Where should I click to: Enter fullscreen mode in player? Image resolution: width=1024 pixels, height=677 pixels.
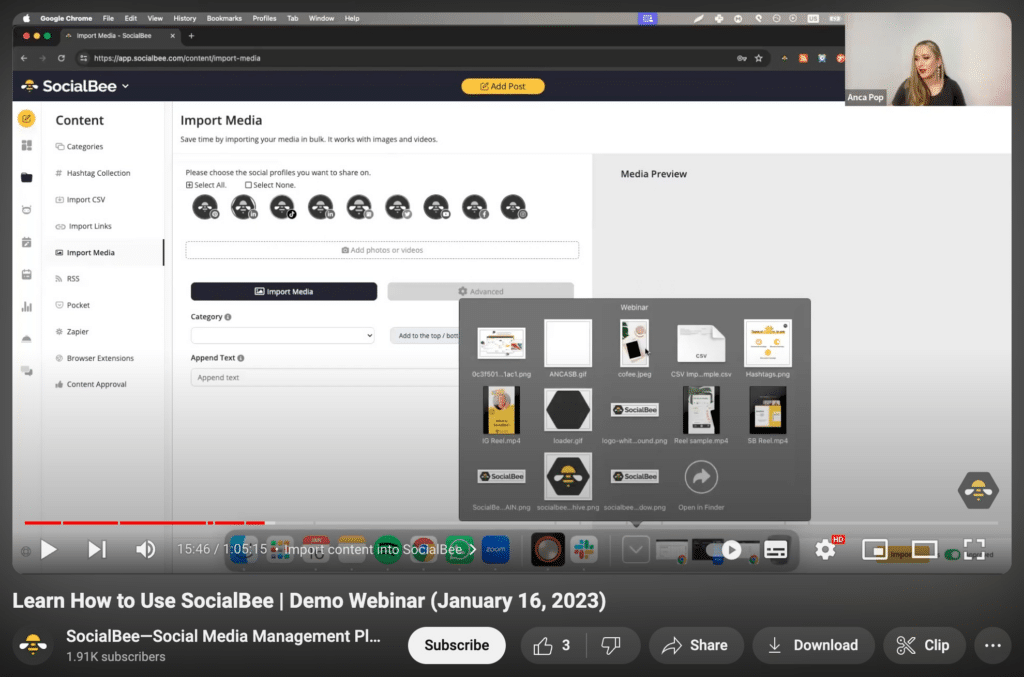[974, 550]
